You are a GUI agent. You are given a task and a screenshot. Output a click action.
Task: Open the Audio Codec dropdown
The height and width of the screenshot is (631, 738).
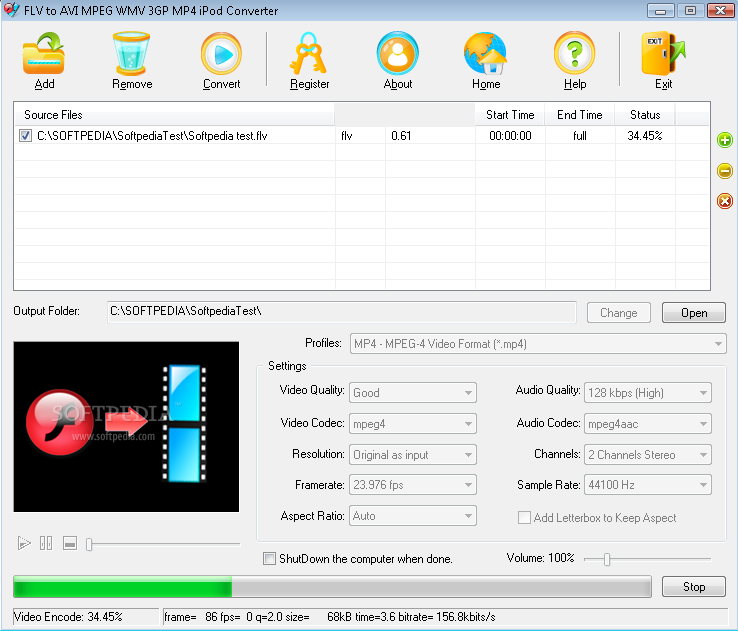pyautogui.click(x=648, y=424)
